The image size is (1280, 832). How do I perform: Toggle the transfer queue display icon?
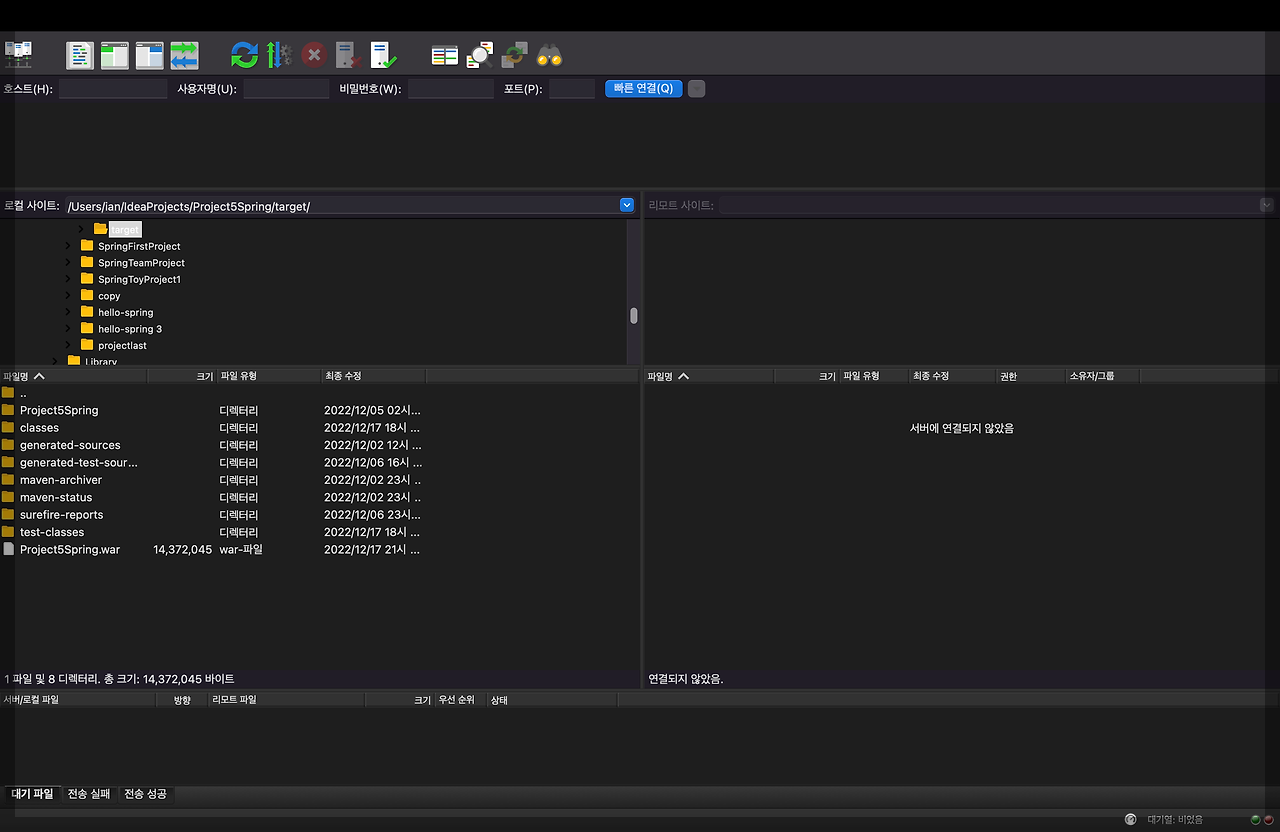pyautogui.click(x=184, y=55)
